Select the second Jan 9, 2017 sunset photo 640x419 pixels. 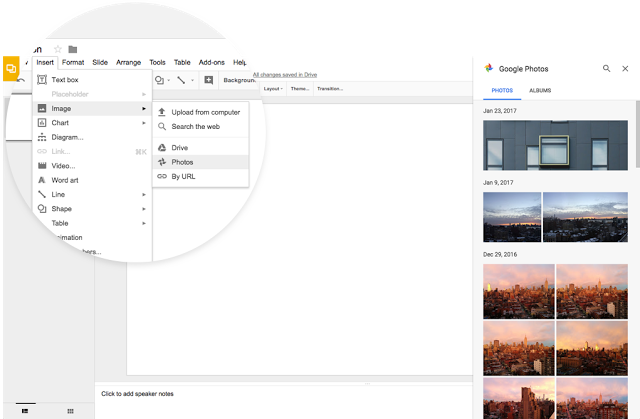tap(585, 217)
